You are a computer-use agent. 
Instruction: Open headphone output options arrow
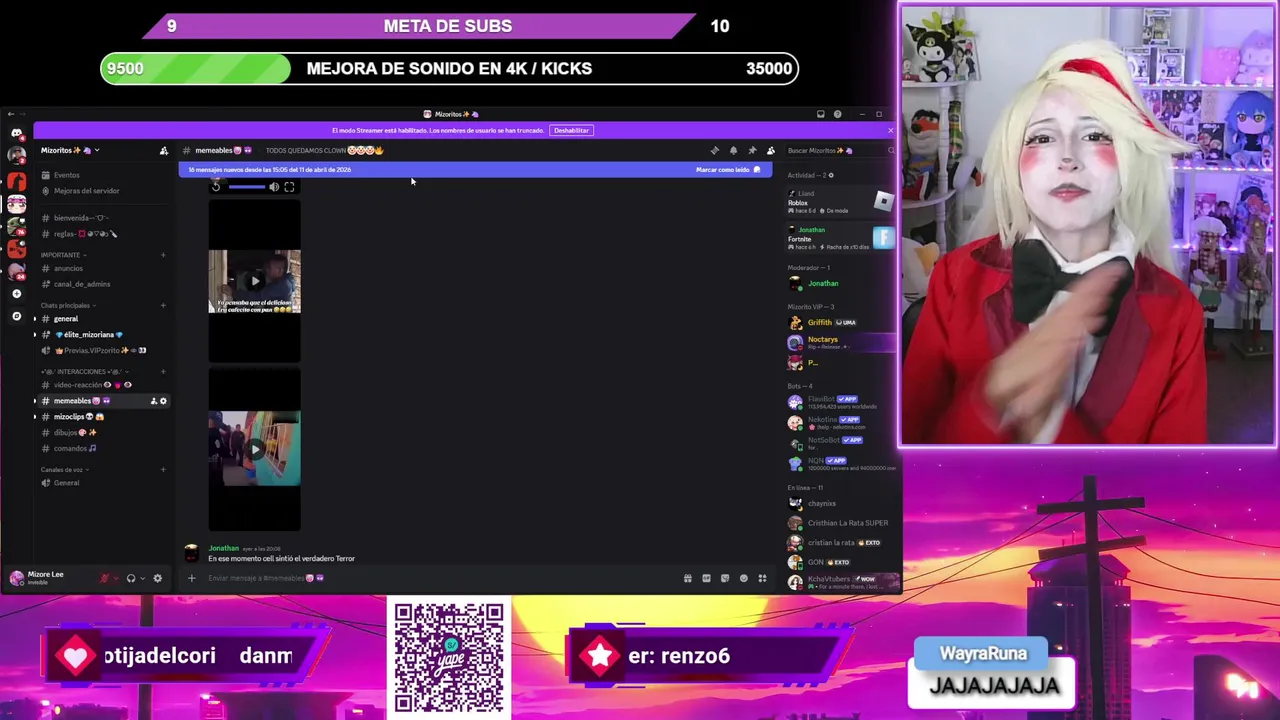pos(142,578)
